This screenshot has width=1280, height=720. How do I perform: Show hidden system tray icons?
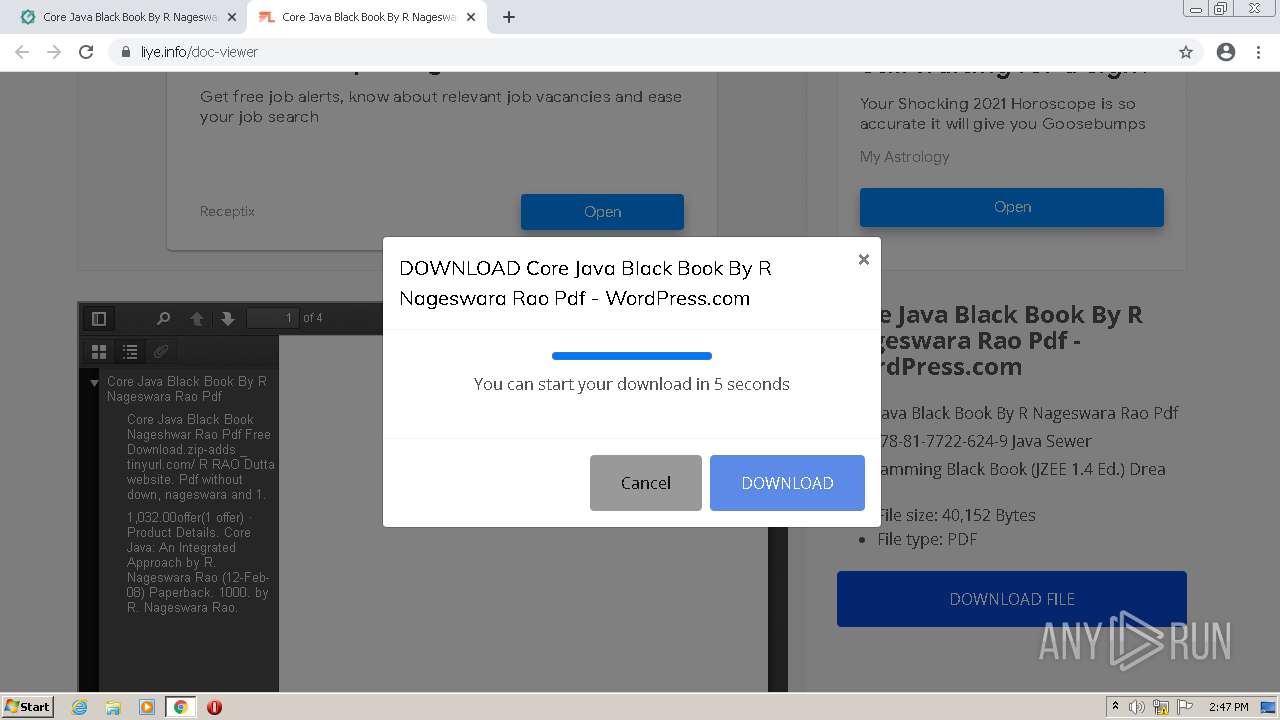point(1115,707)
